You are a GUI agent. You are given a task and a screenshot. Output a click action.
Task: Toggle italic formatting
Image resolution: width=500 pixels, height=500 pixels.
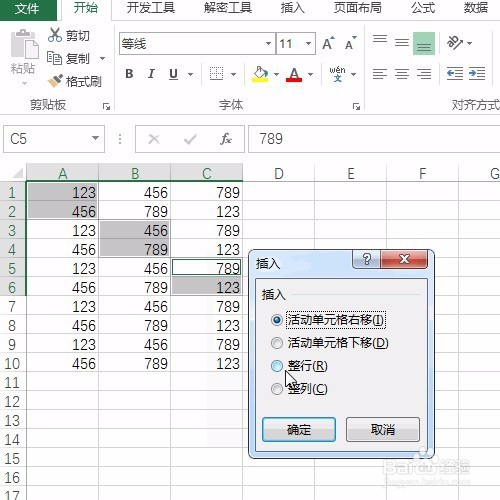151,74
